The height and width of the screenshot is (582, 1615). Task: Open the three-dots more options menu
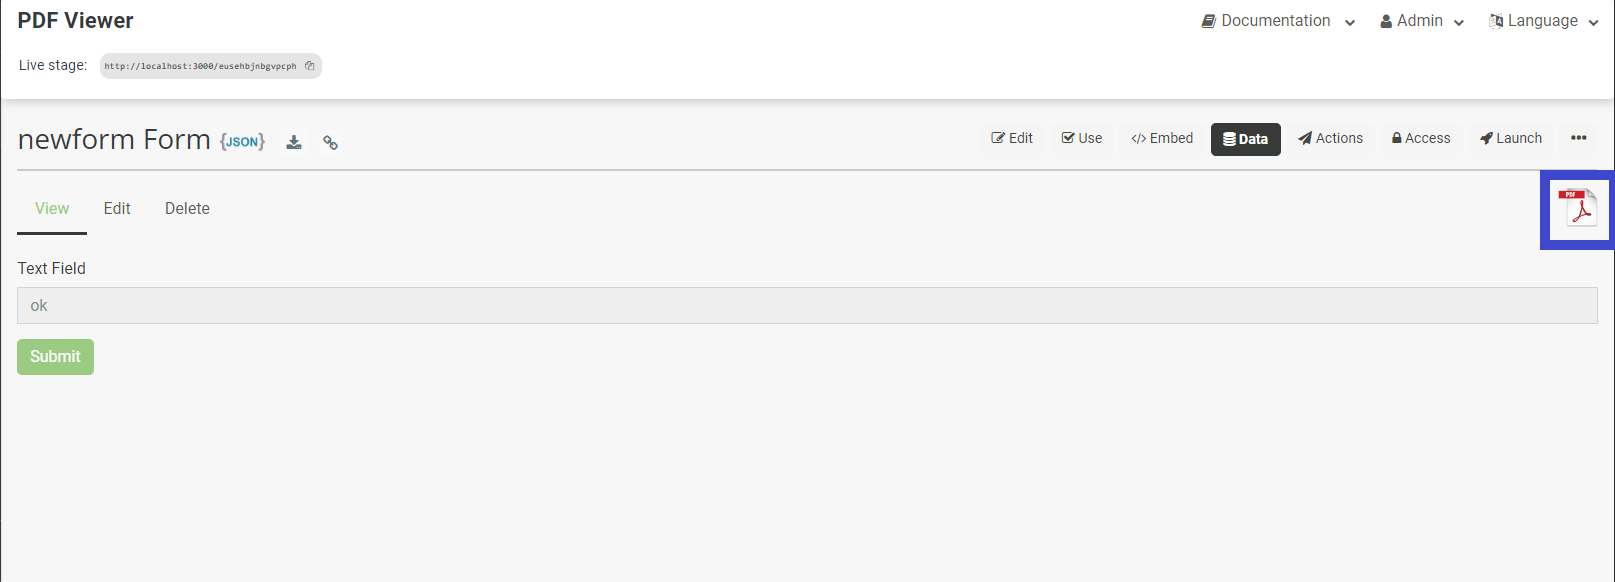(1578, 138)
